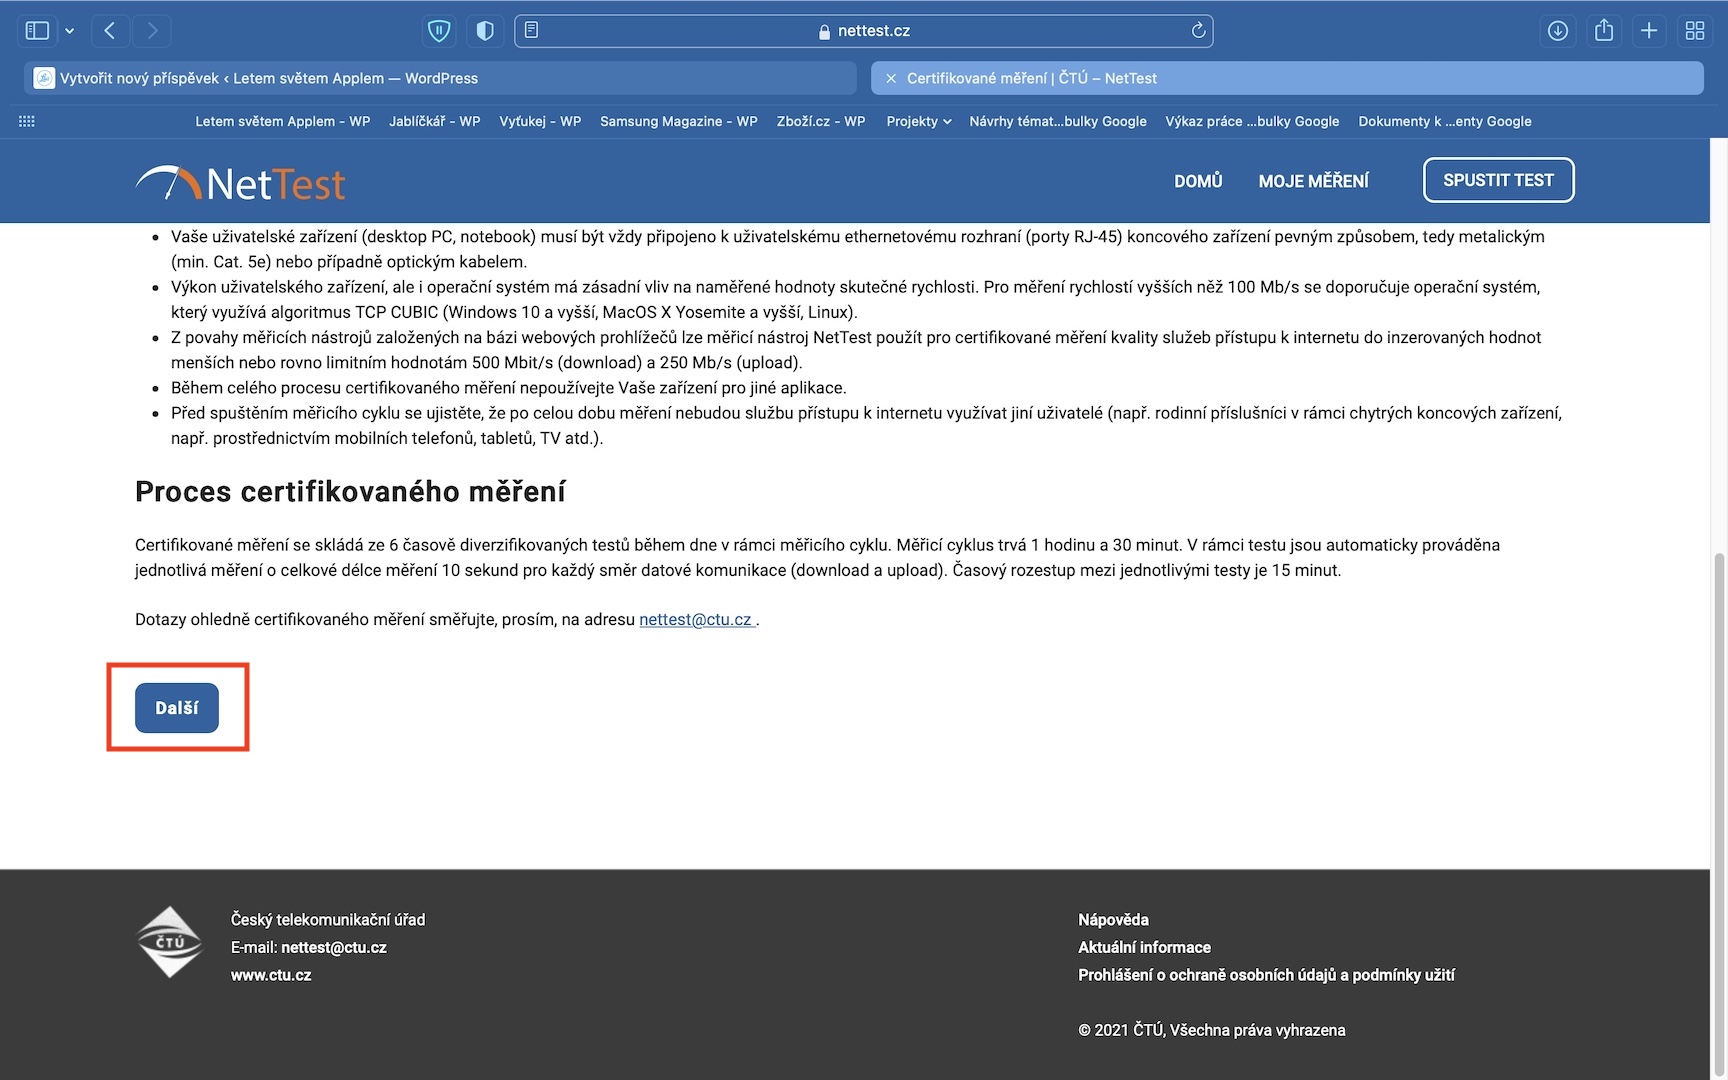Open the 'Vyťukej - WP' bookmark
1728x1080 pixels.
click(540, 121)
